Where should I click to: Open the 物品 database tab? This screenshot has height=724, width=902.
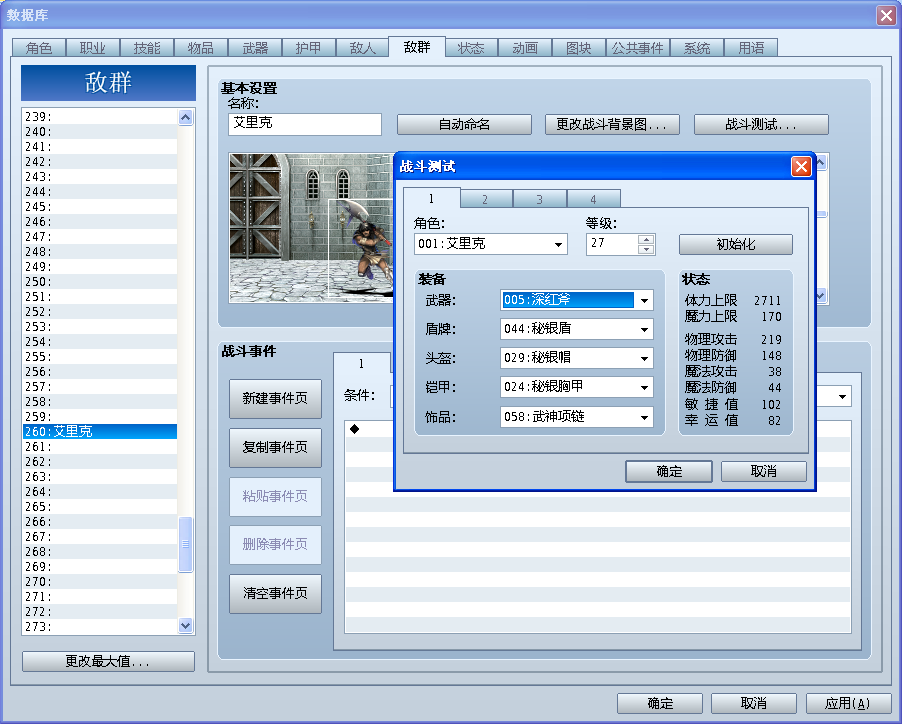pos(201,48)
